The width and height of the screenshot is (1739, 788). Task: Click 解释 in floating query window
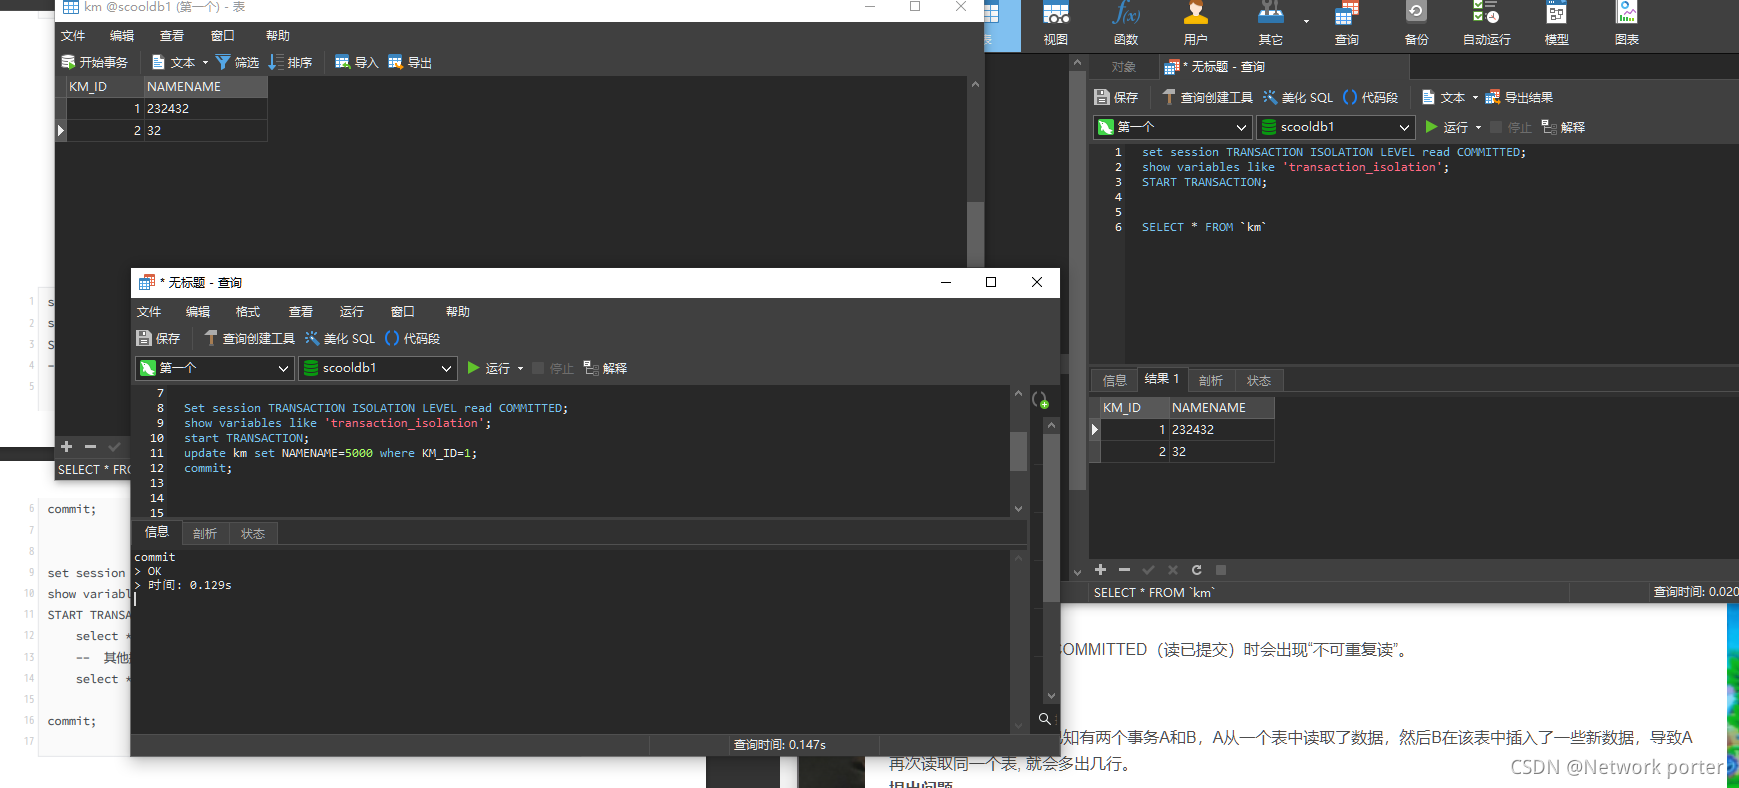point(605,368)
